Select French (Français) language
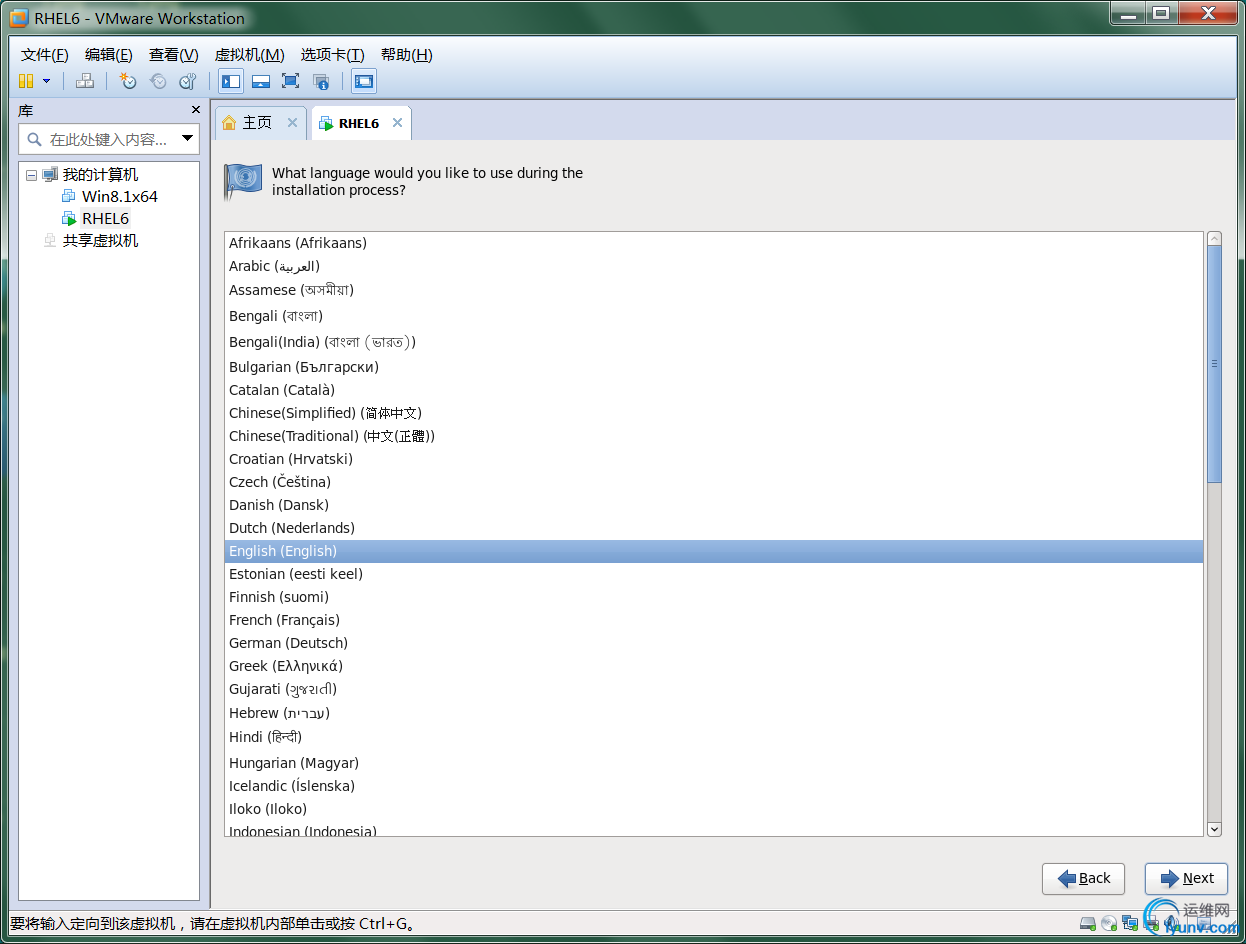1246x944 pixels. [714, 620]
